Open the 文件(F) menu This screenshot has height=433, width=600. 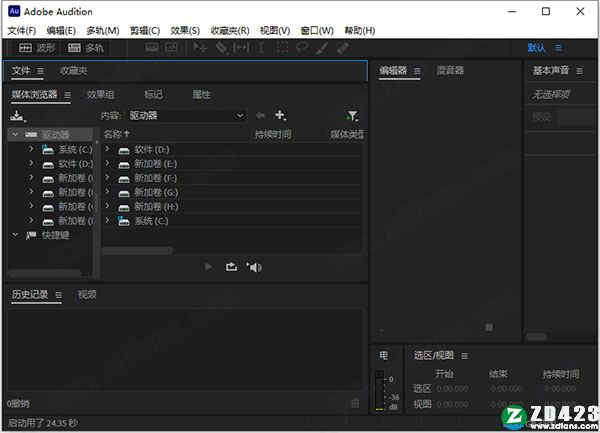pos(22,31)
